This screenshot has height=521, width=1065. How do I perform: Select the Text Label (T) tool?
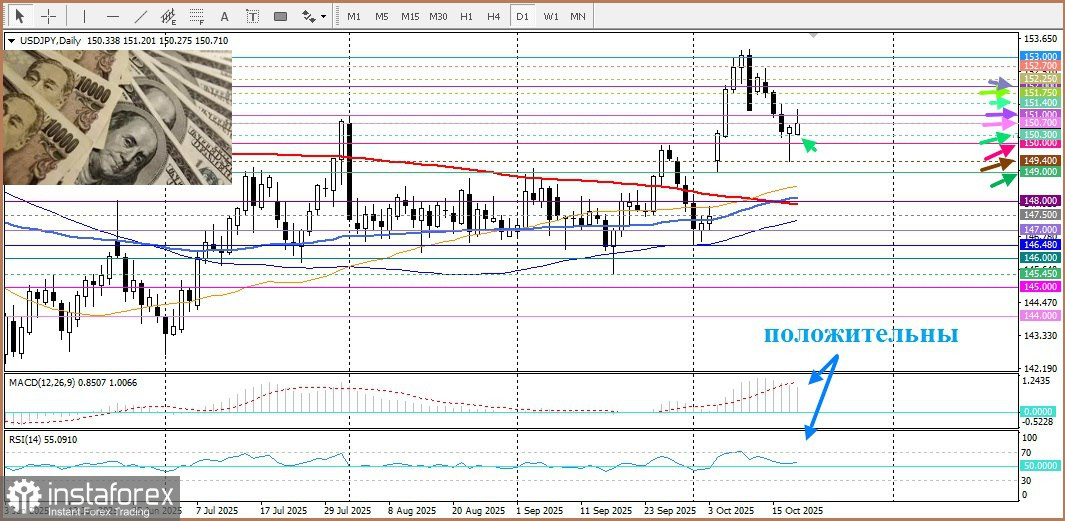click(253, 16)
